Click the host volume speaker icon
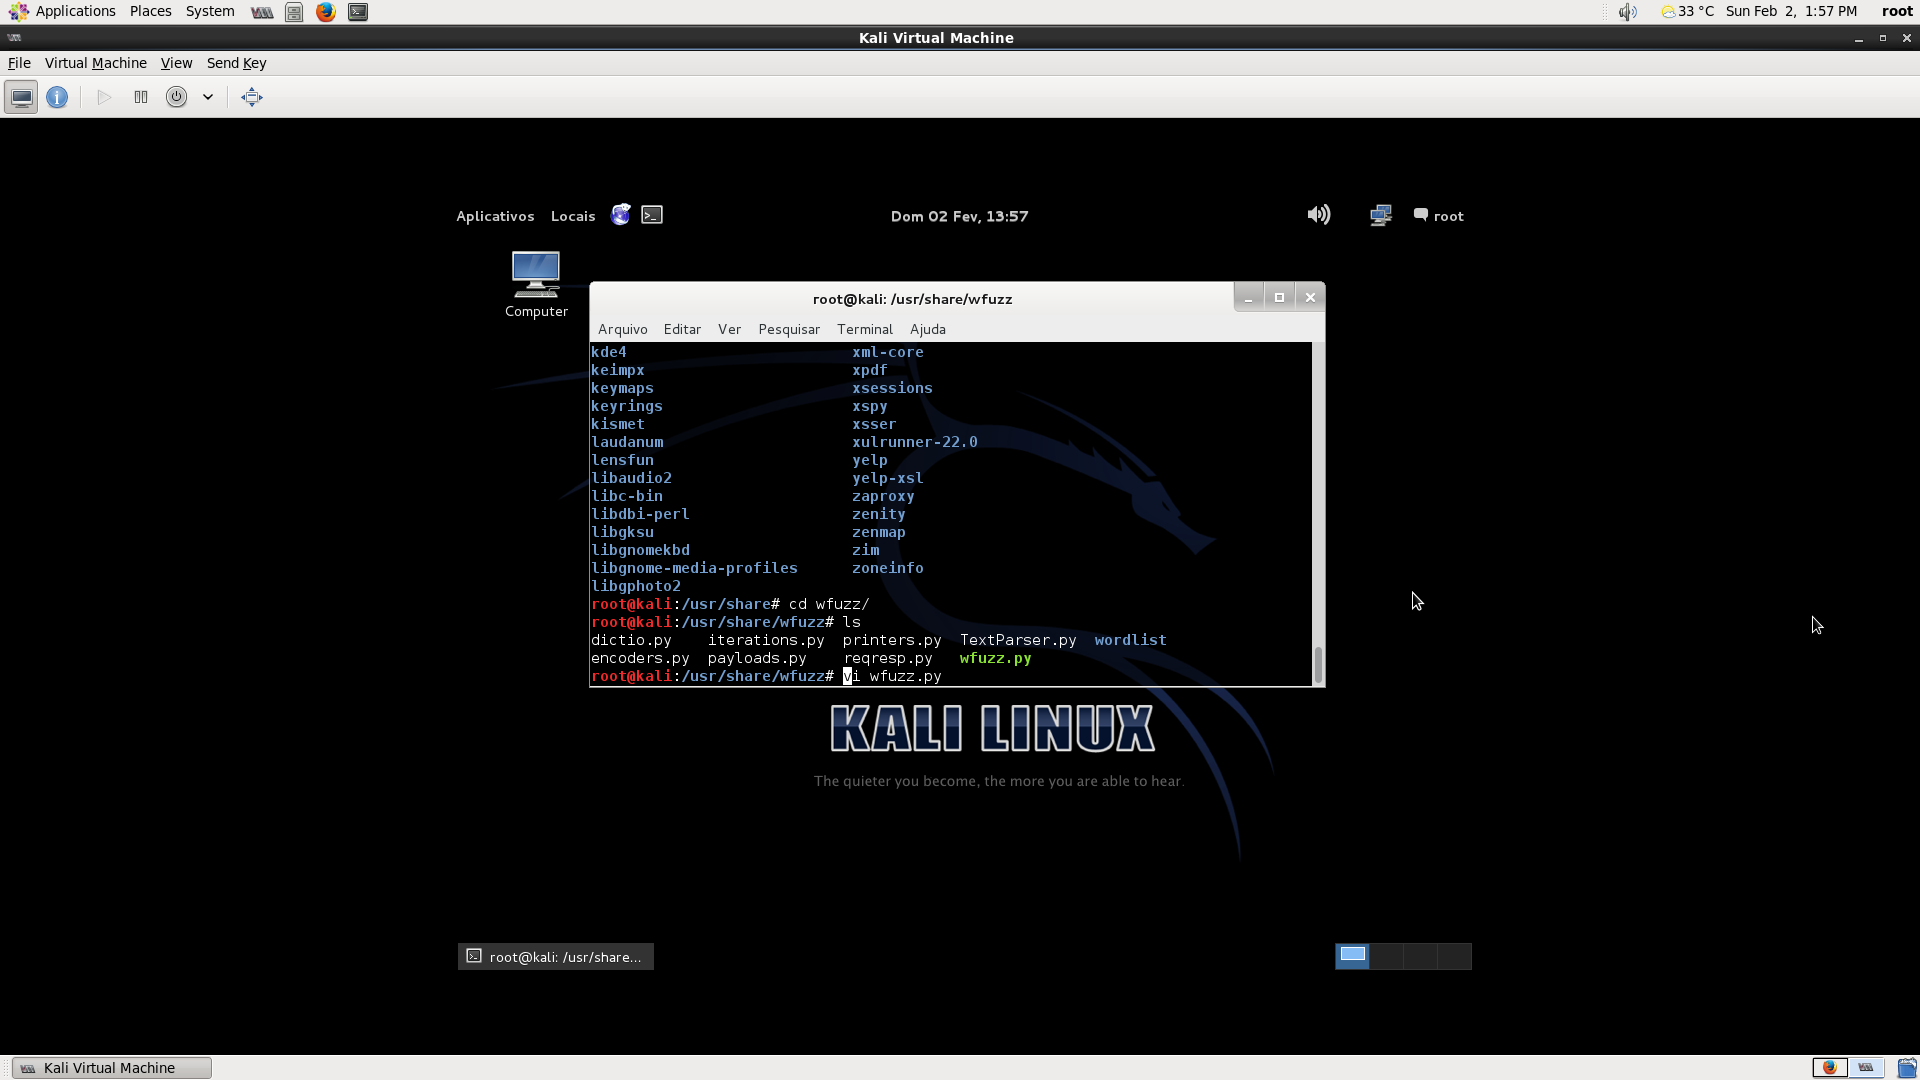Screen dimensions: 1920x1080 (1628, 12)
